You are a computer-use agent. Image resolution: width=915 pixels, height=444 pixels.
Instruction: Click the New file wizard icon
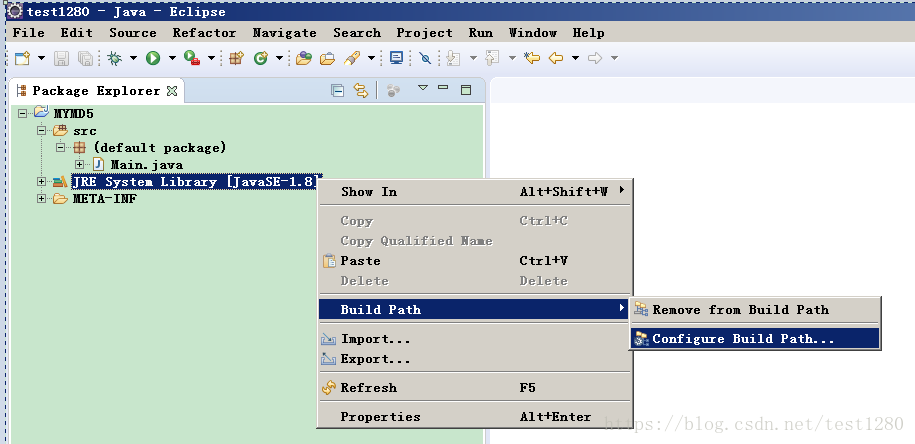(22, 58)
